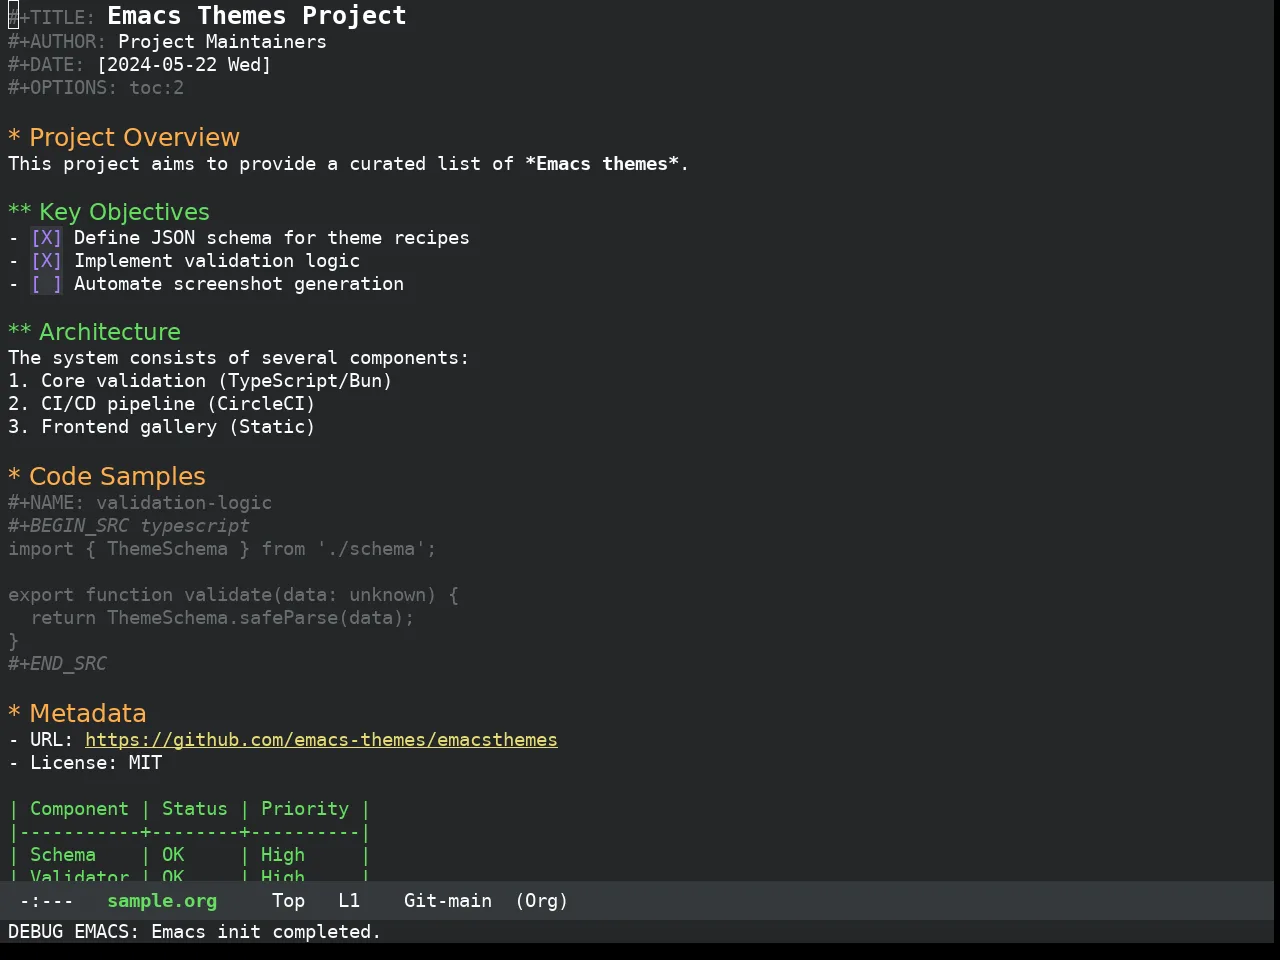The image size is (1280, 960).
Task: Click the 'Status' table header cell
Action: pyautogui.click(x=195, y=809)
